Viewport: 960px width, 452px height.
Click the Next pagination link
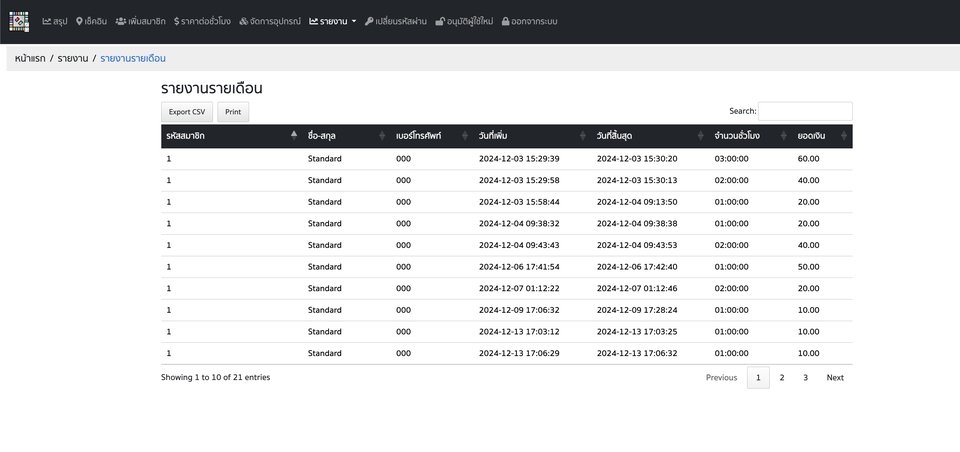(835, 378)
